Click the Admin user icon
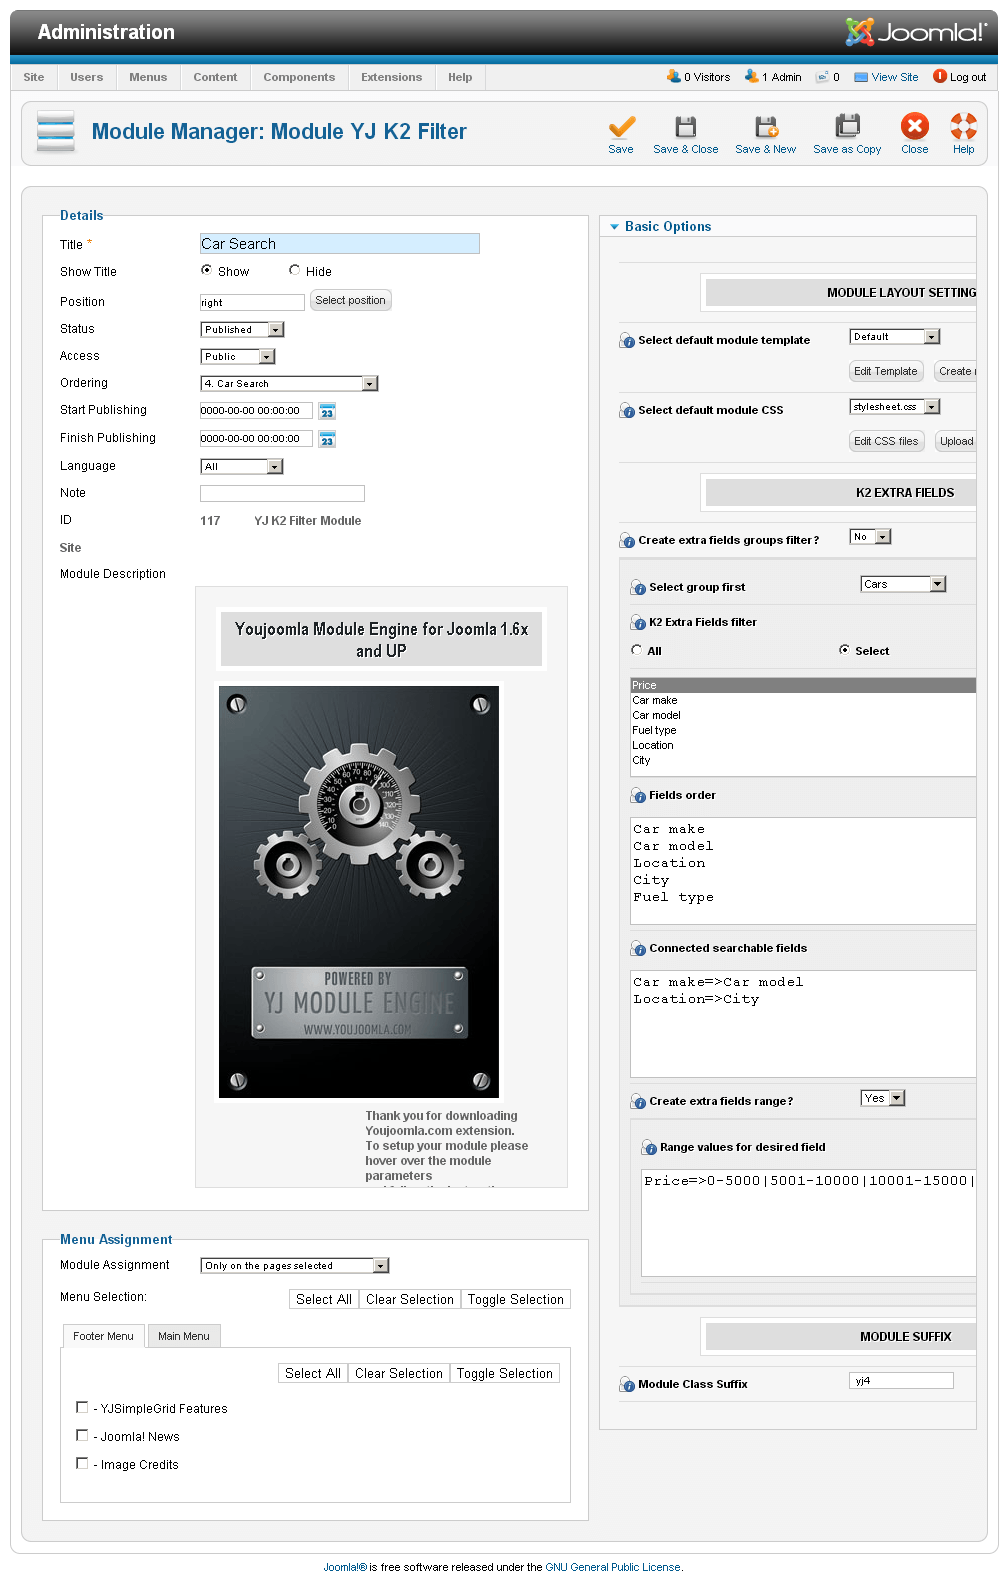Image resolution: width=1006 pixels, height=1596 pixels. [x=751, y=77]
